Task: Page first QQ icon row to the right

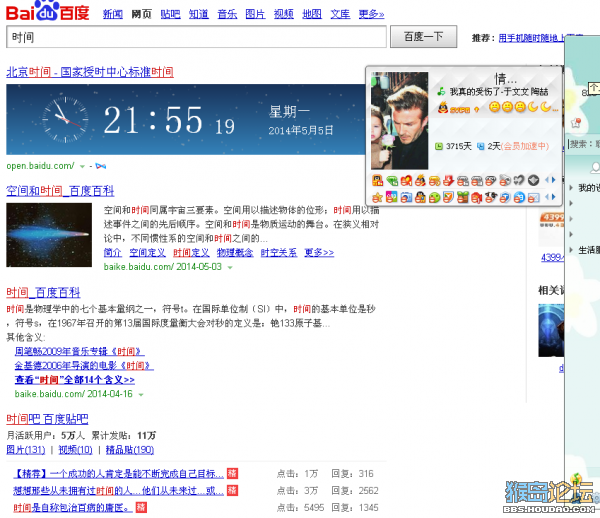Action: (553, 180)
